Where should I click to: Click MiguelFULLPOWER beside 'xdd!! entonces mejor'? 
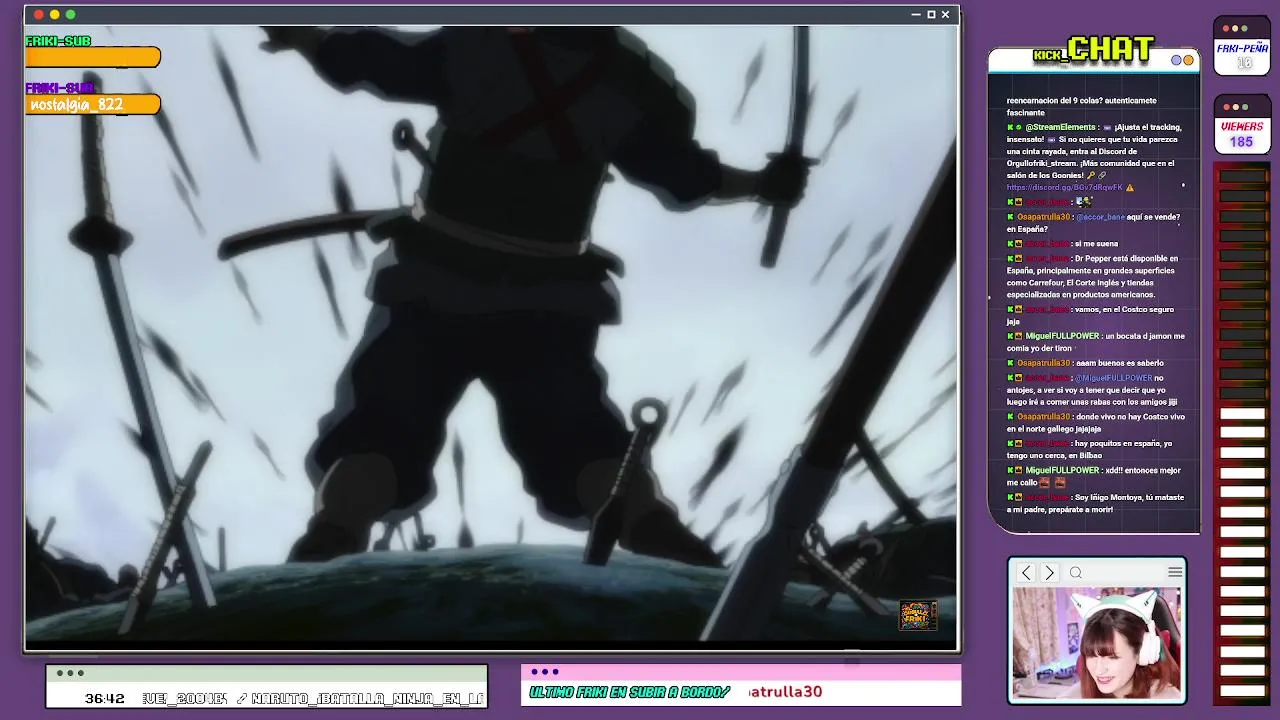pyautogui.click(x=1062, y=470)
